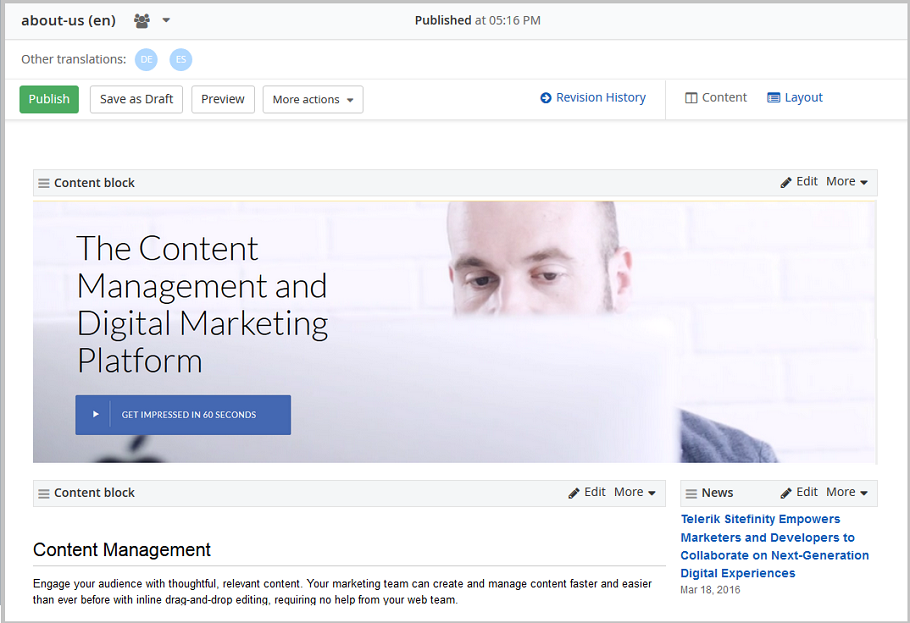Play the Get Impressed in 60 Seconds video

click(x=183, y=415)
